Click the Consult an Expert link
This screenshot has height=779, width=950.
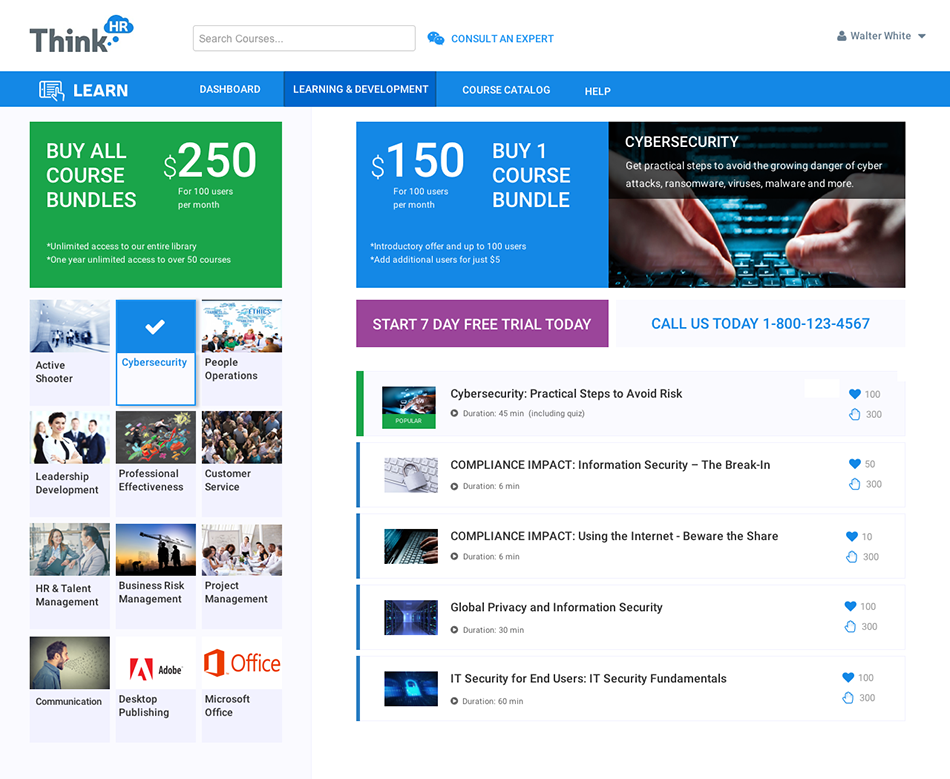[502, 39]
